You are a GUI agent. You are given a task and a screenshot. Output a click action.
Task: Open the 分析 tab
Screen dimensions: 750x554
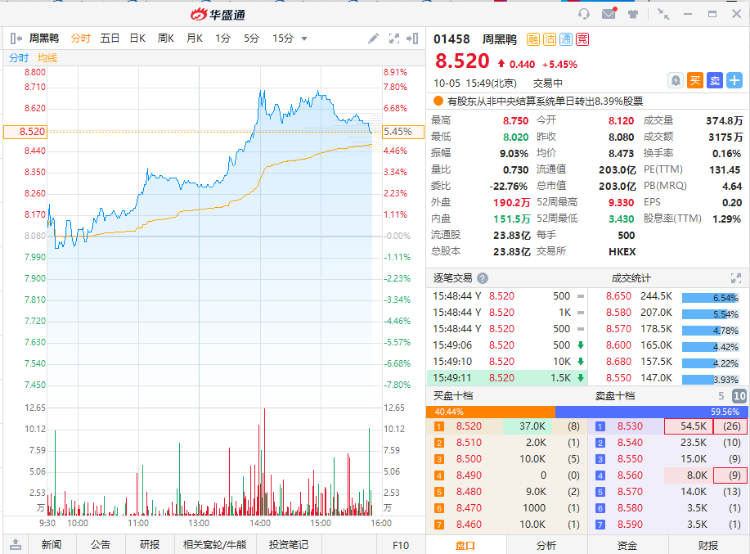point(546,545)
